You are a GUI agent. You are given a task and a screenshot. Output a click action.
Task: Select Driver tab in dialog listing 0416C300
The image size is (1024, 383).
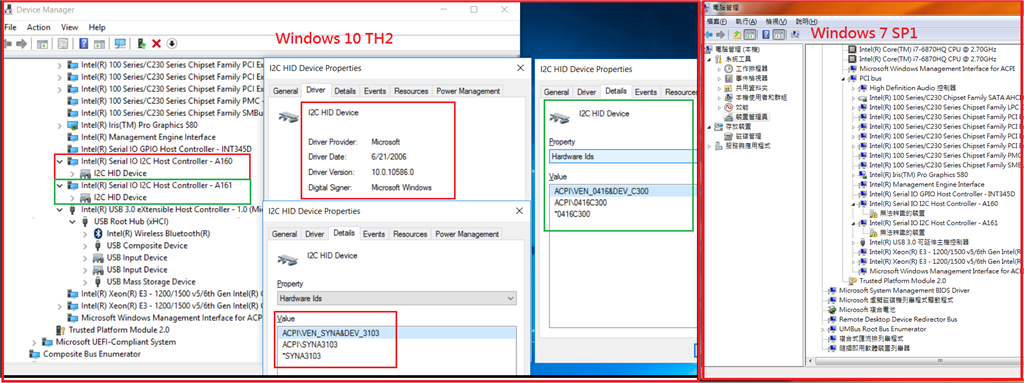[x=586, y=92]
